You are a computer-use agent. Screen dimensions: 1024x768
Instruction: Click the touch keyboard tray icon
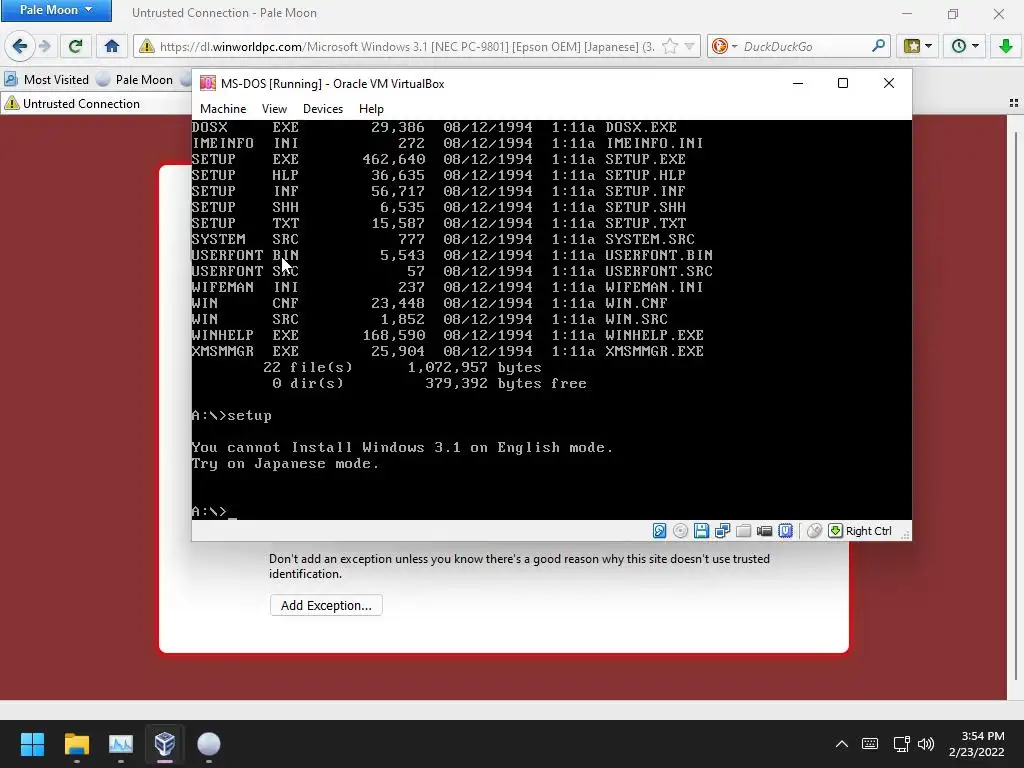[x=870, y=744]
